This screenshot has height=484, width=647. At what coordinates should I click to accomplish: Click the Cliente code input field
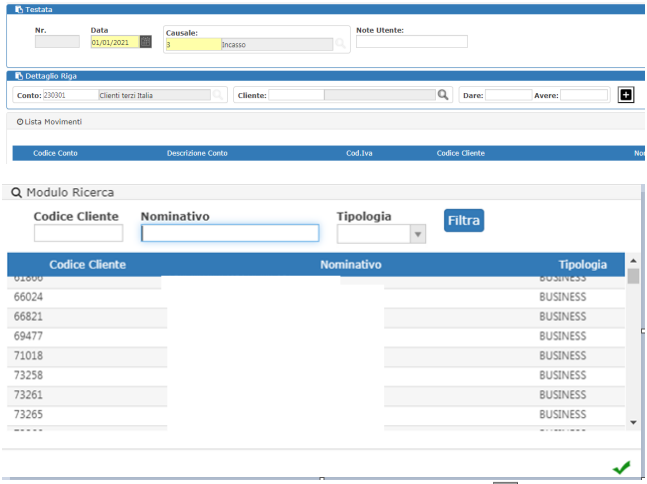[296, 95]
